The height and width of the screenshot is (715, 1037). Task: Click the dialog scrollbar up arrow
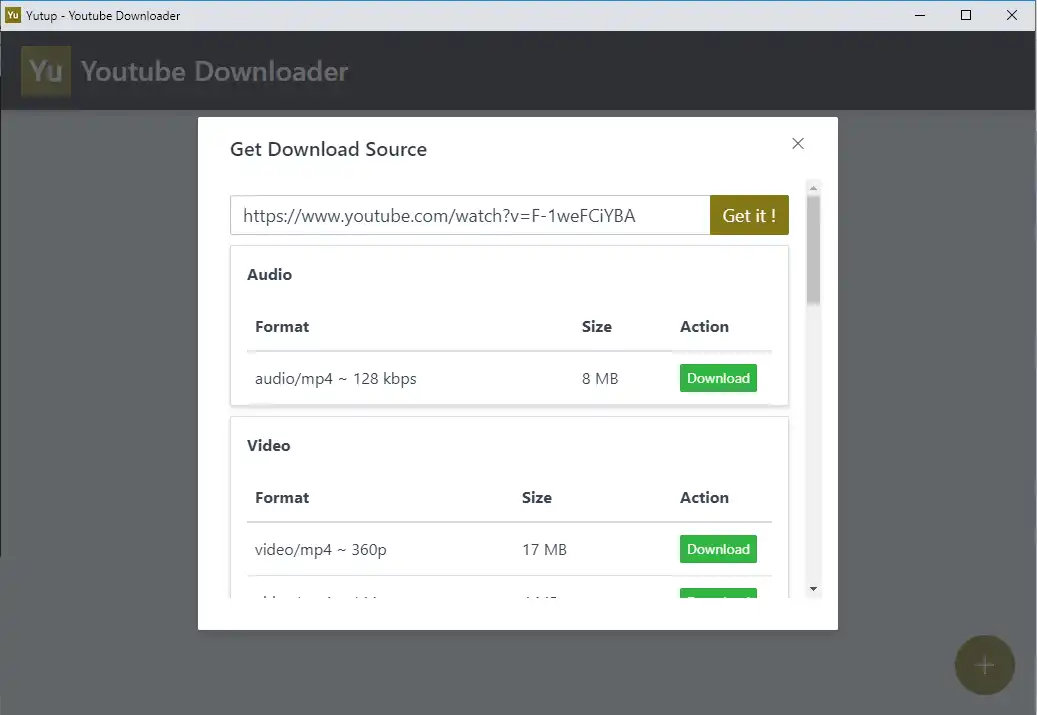point(813,189)
